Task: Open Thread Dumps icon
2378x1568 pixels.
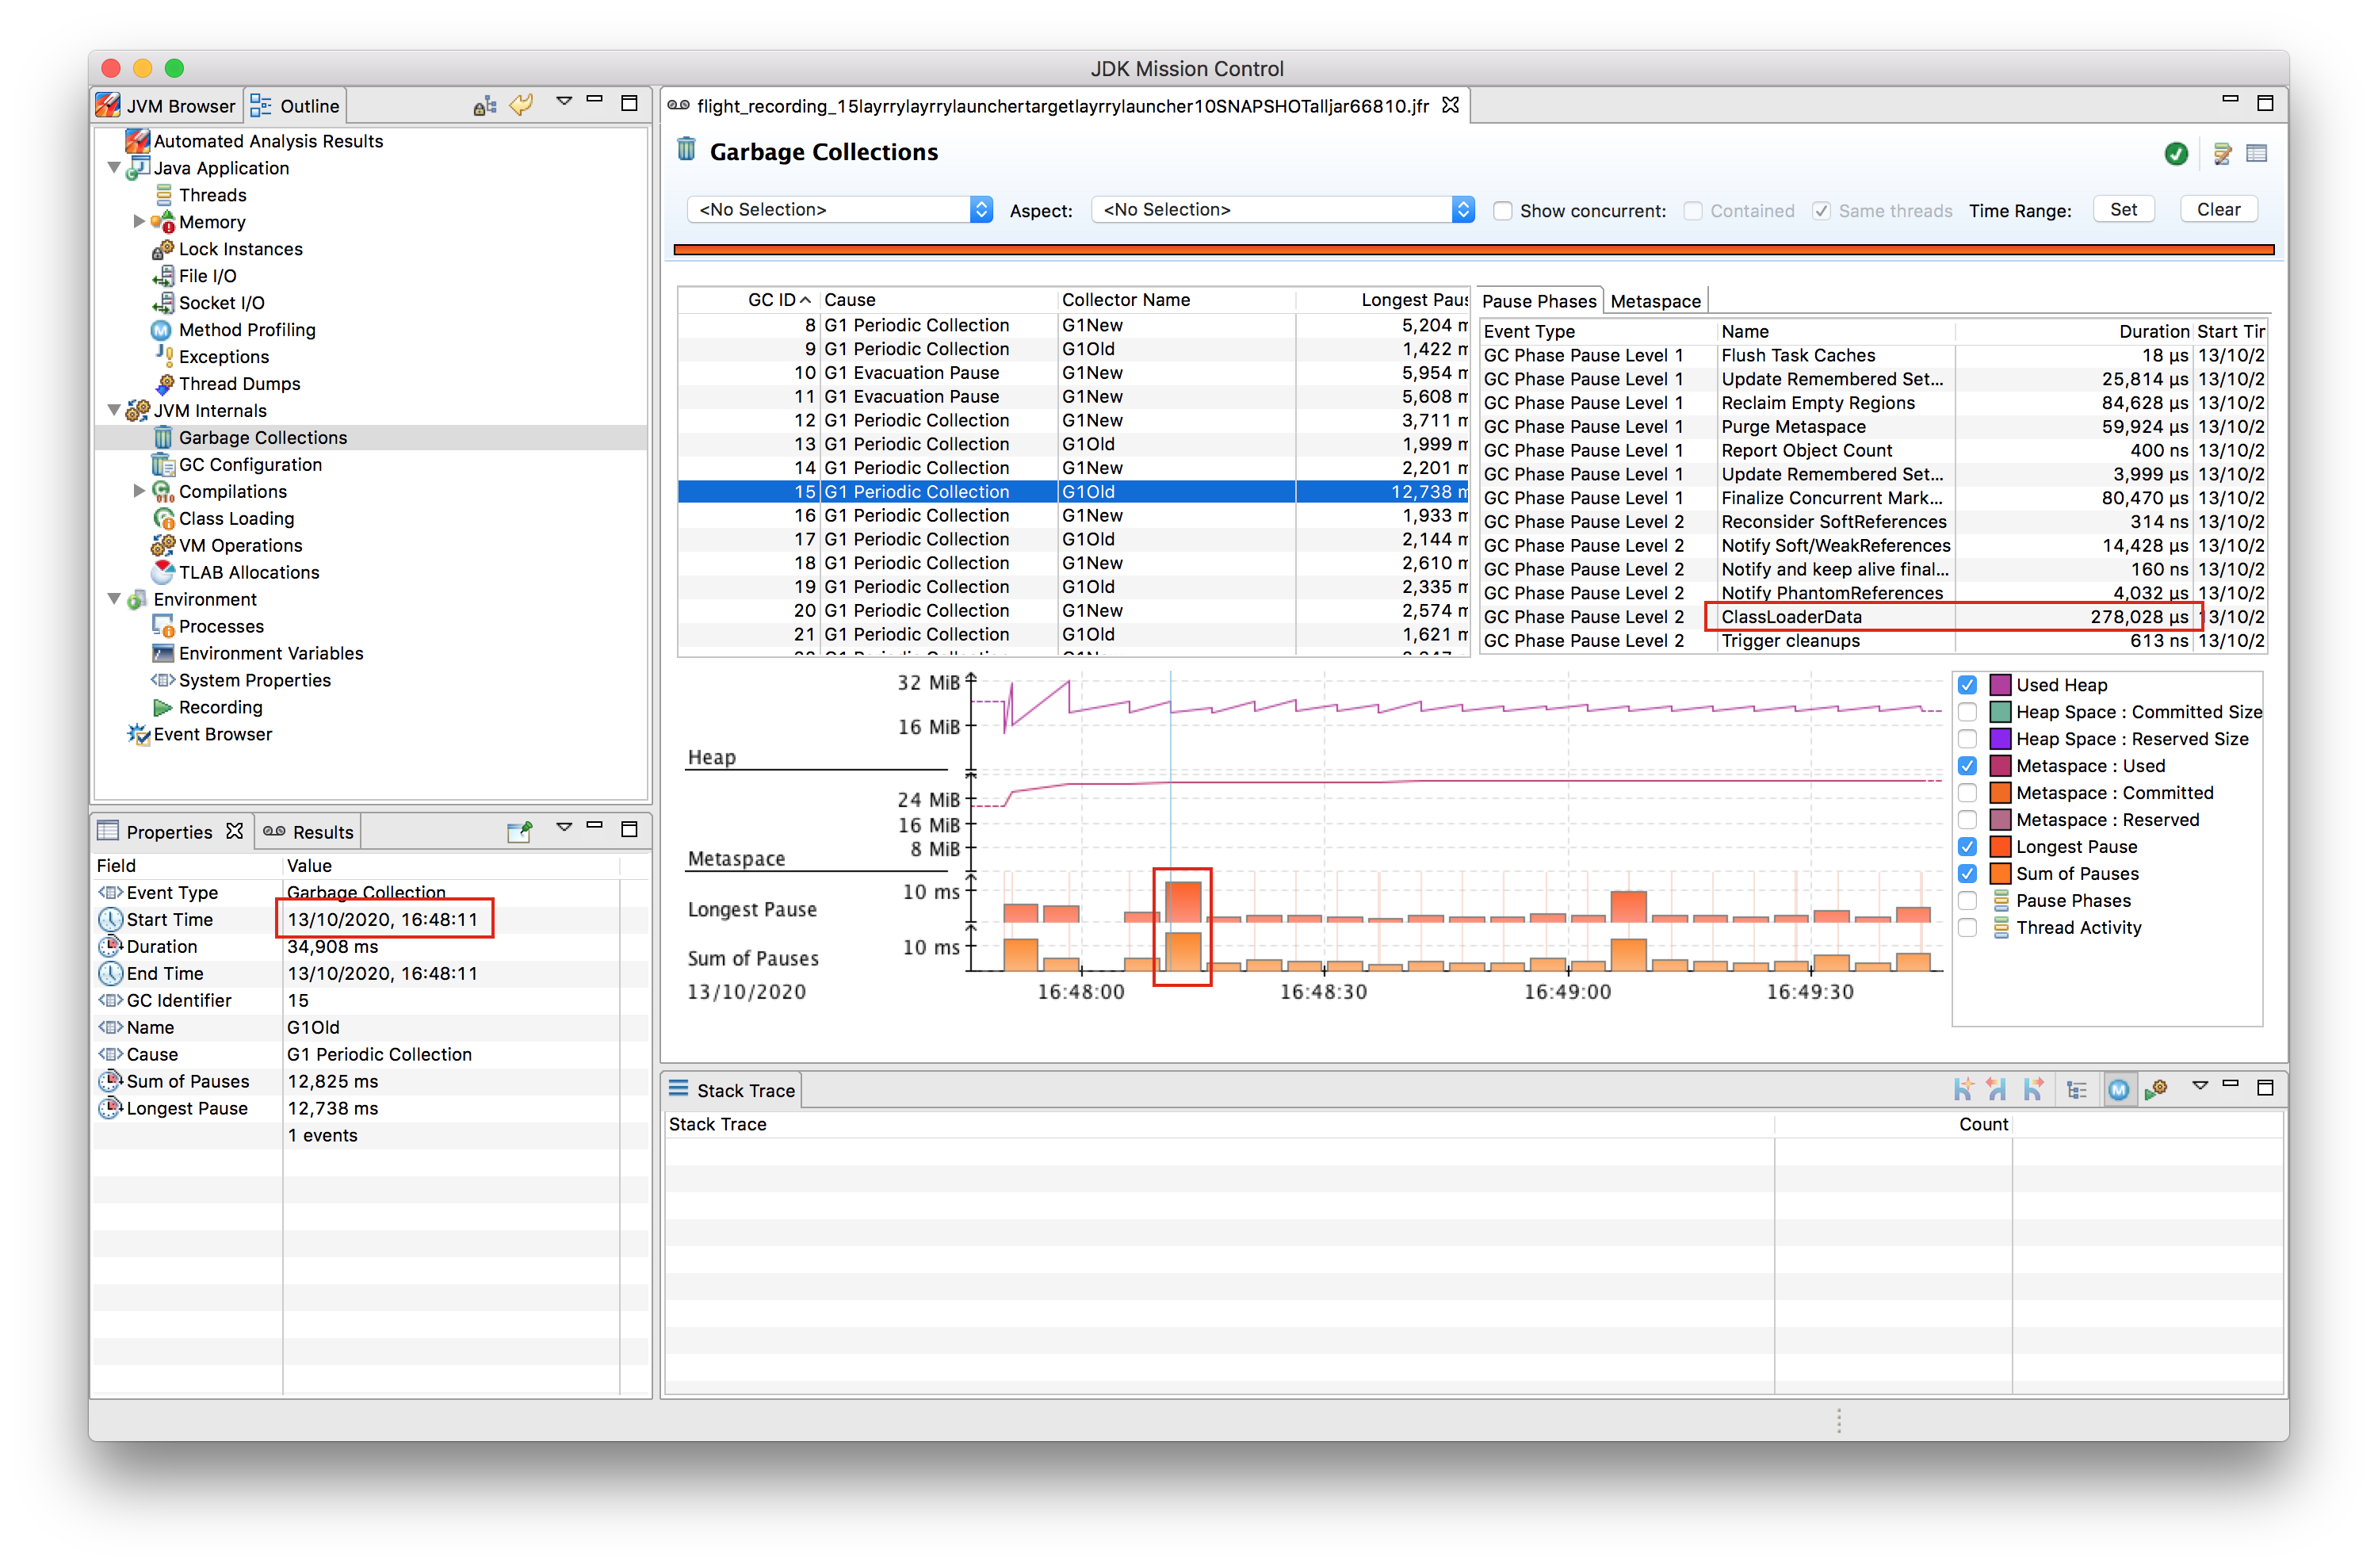Action: point(164,384)
